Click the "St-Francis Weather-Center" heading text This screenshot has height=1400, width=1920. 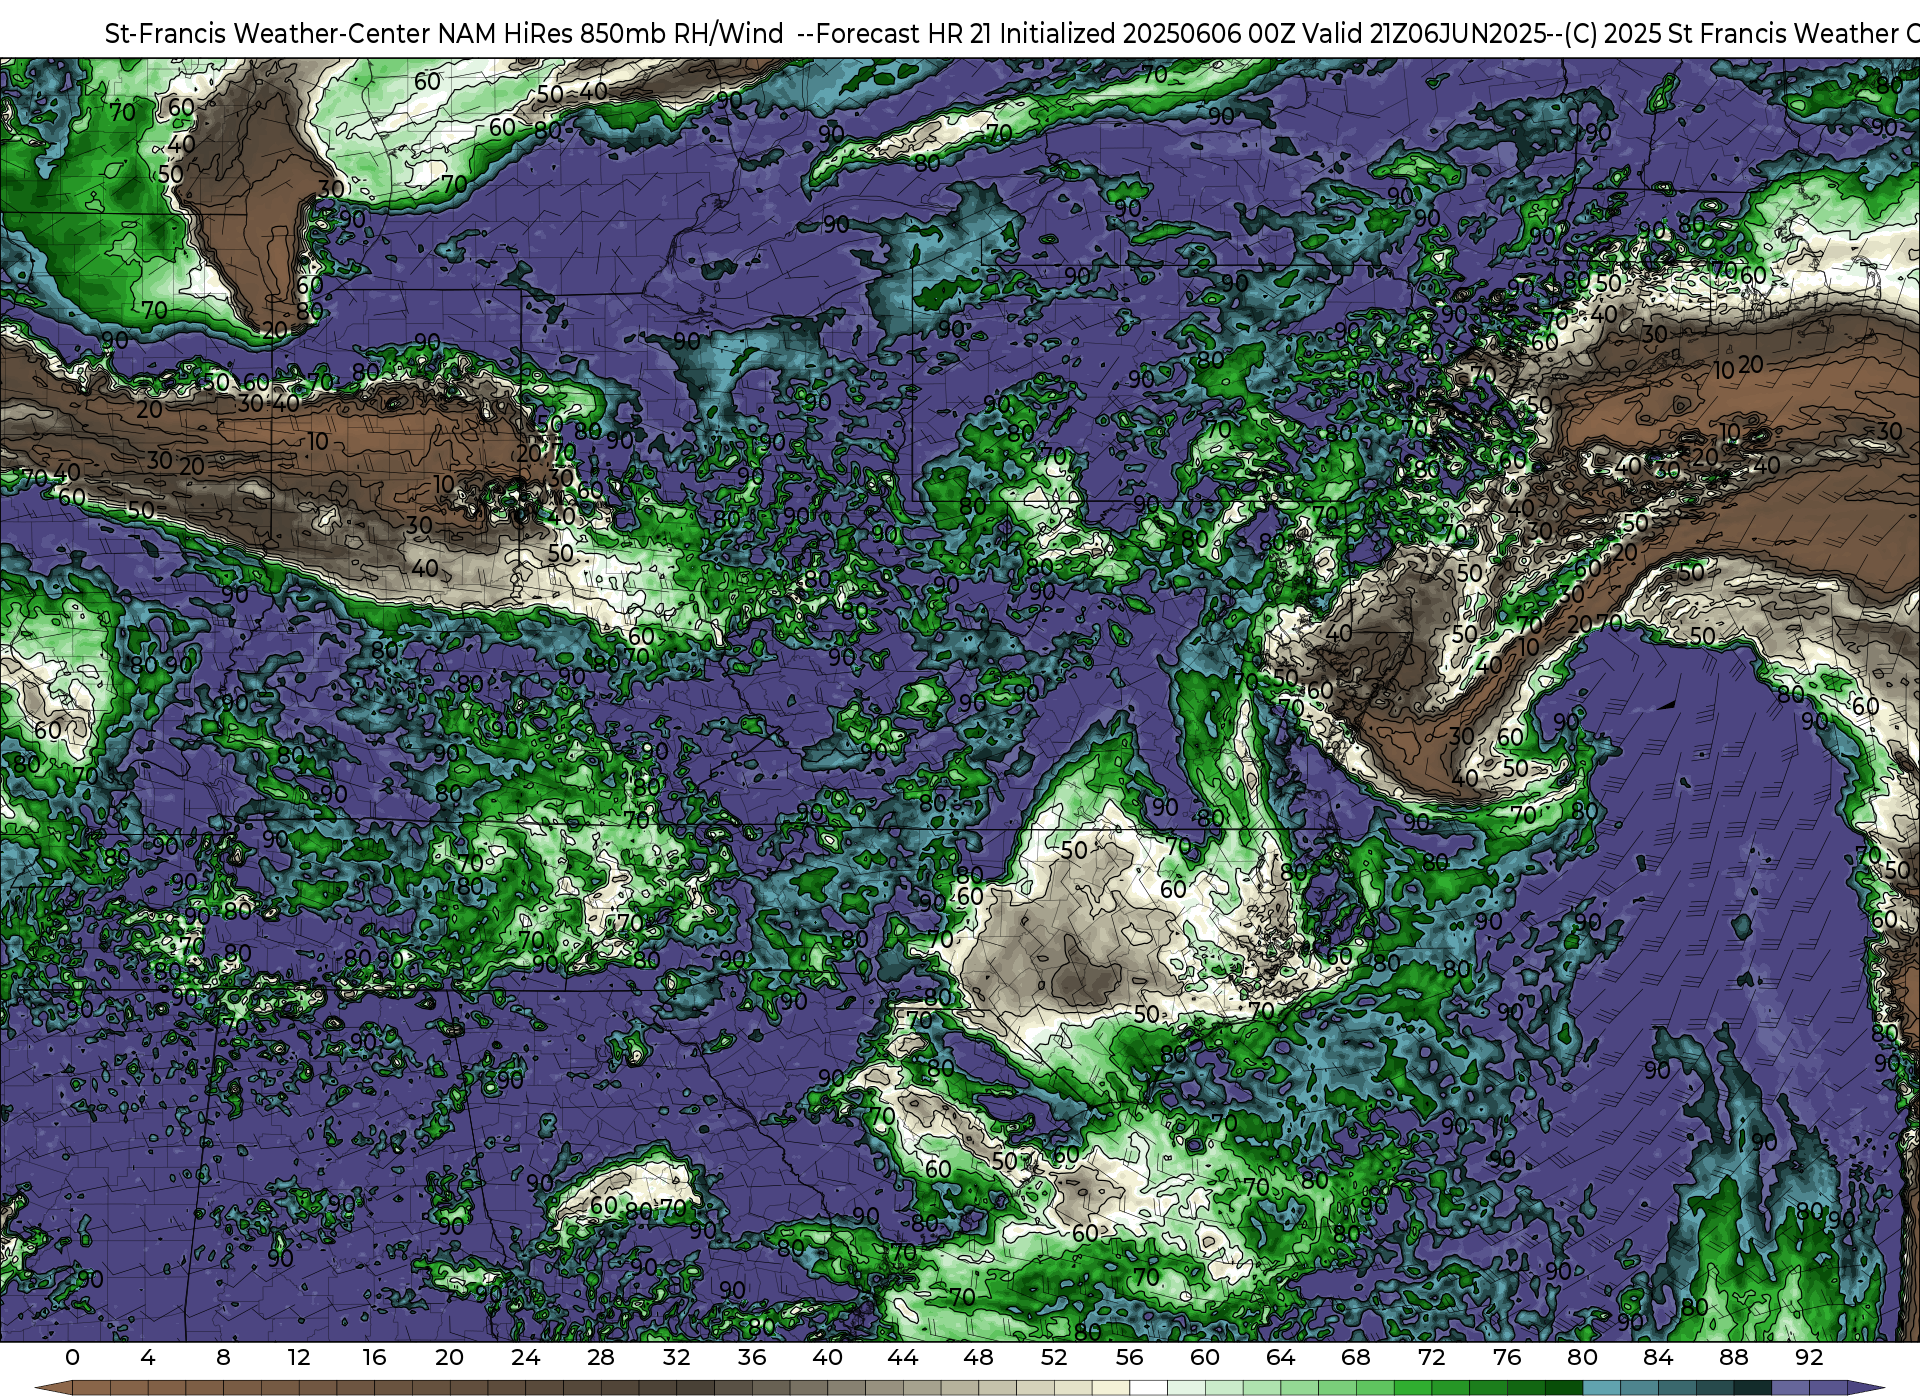tap(268, 33)
